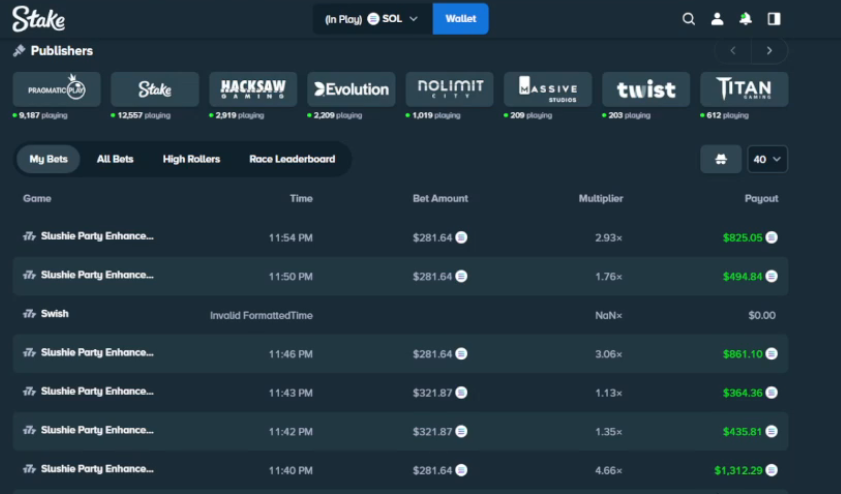This screenshot has width=841, height=494.
Task: Open the Stake publisher card
Action: pos(155,89)
